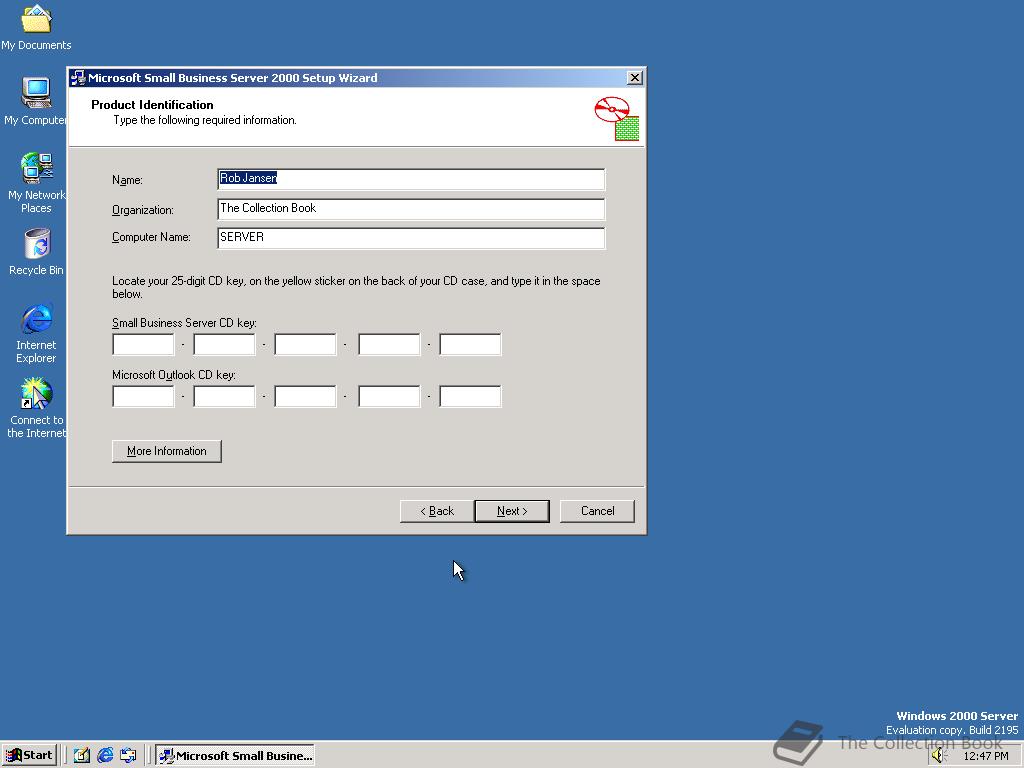Close the Setup Wizard window
The height and width of the screenshot is (768, 1024).
[x=634, y=78]
